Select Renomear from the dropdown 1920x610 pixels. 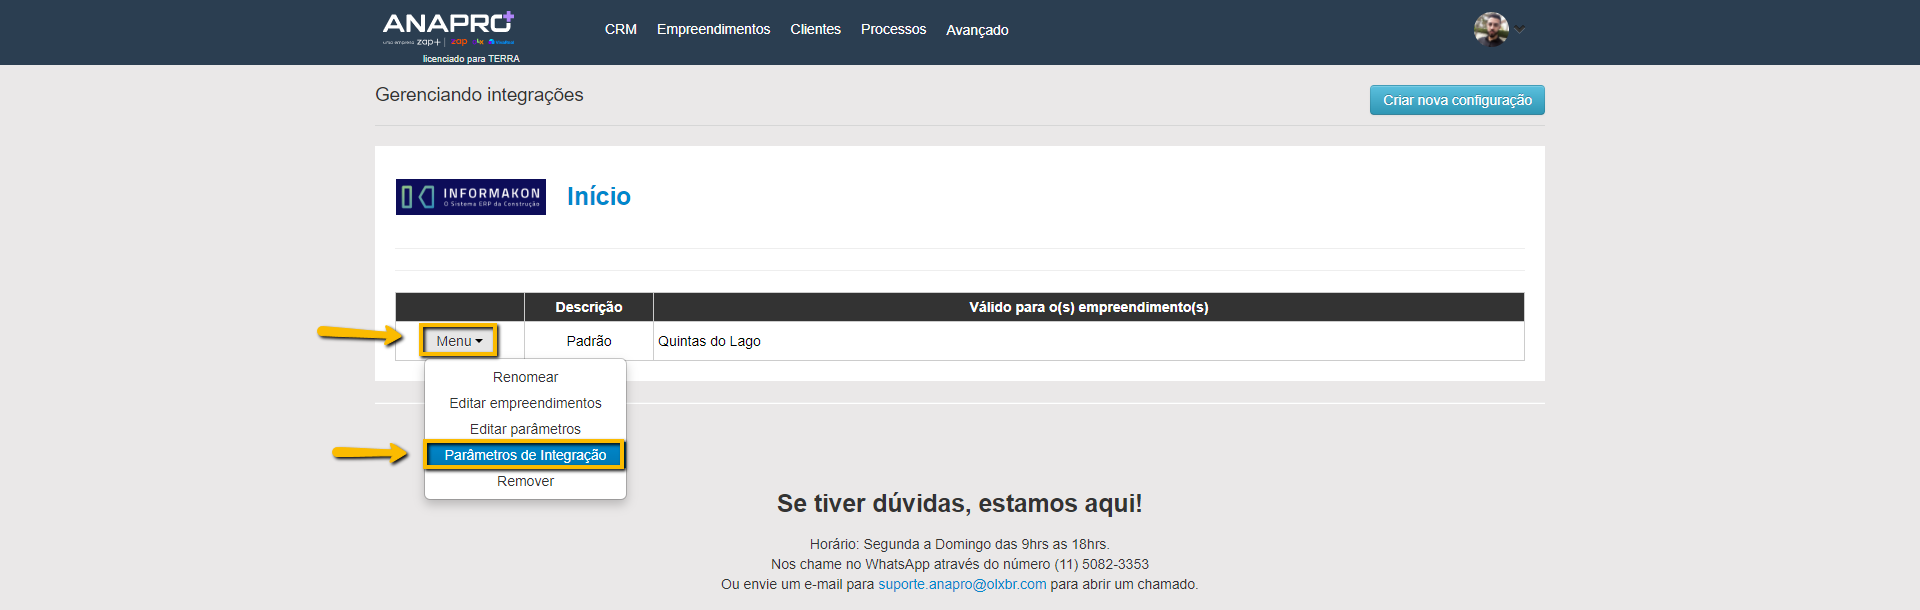[525, 377]
